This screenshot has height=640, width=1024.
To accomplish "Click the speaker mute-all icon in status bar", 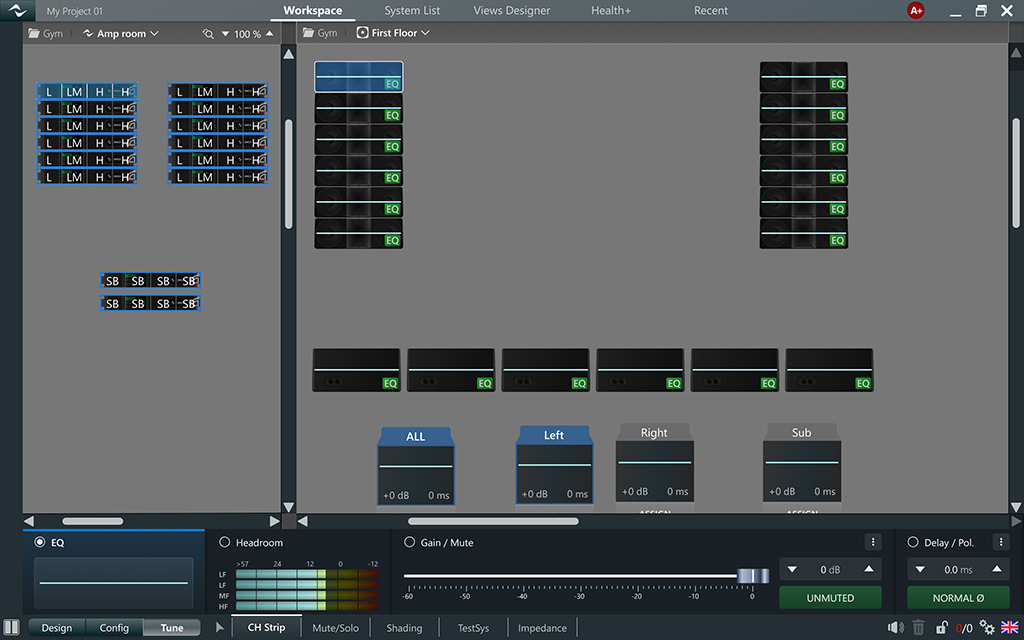I will click(x=895, y=628).
